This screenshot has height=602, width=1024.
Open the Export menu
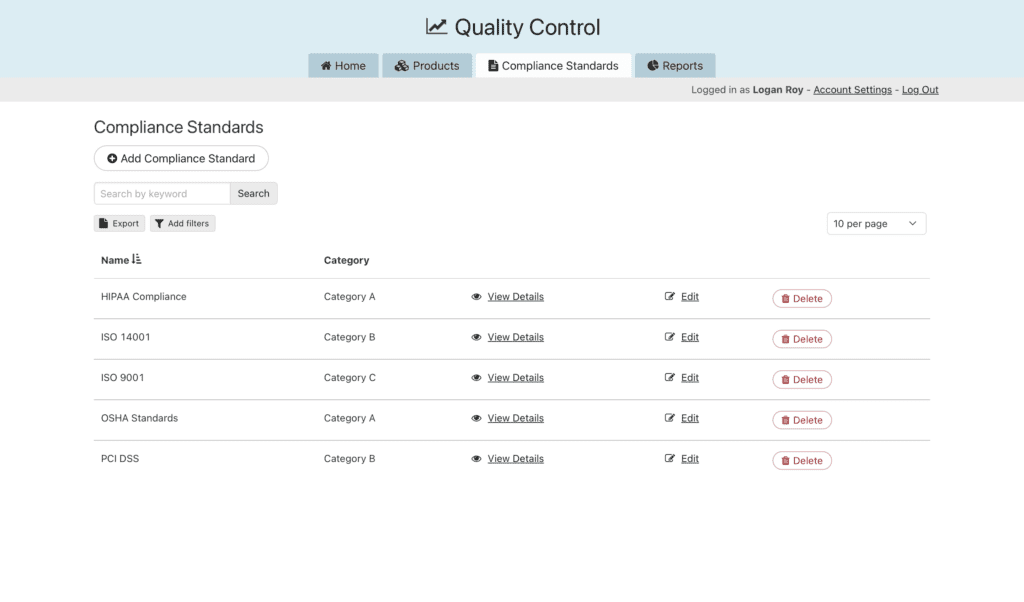[x=119, y=224]
